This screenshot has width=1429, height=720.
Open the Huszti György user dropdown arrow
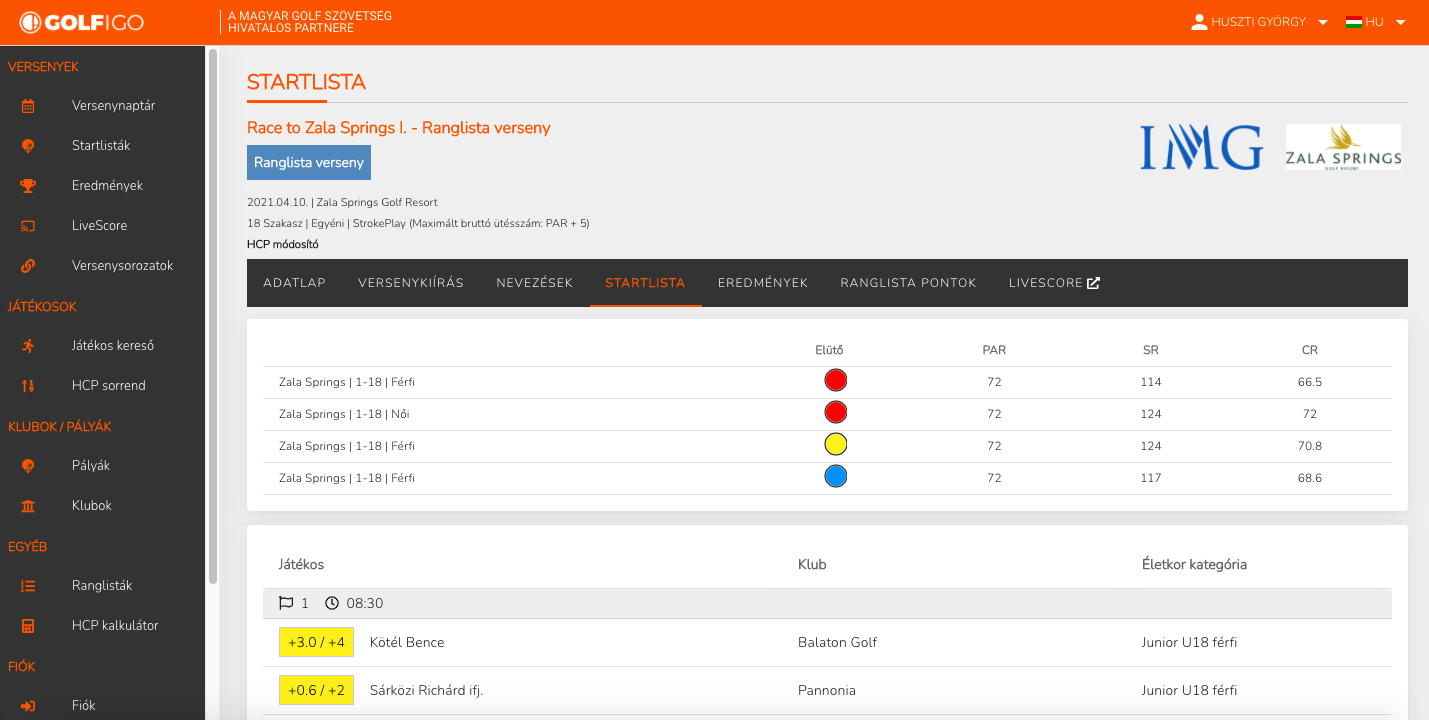[1323, 22]
